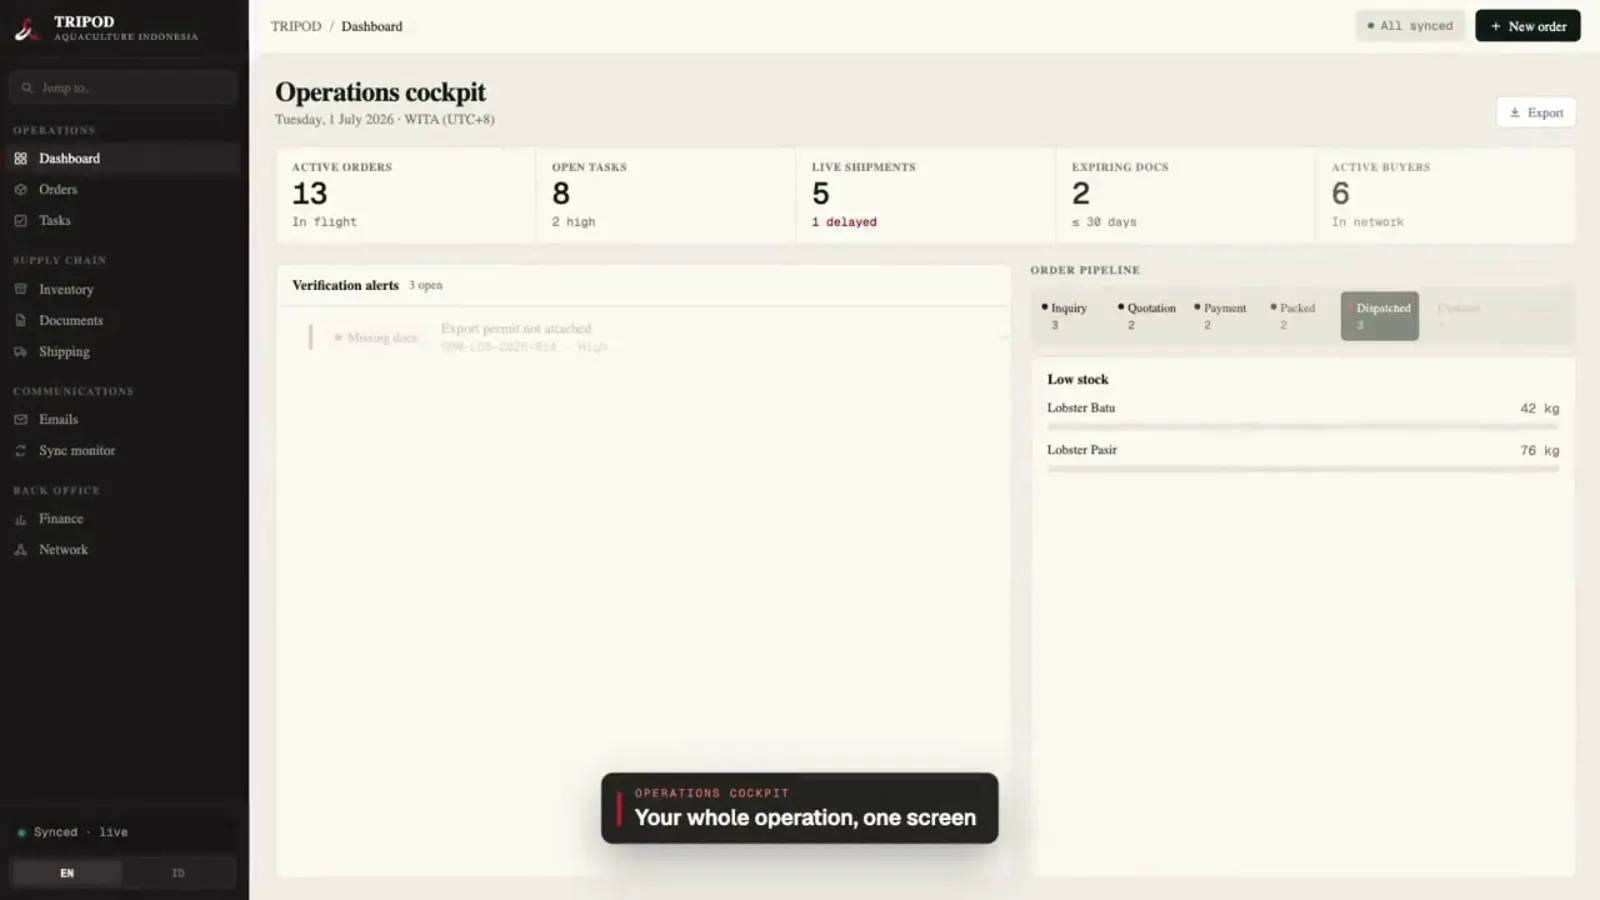Viewport: 1600px width, 900px height.
Task: Click the Emails envelope icon in sidebar
Action: tap(21, 419)
